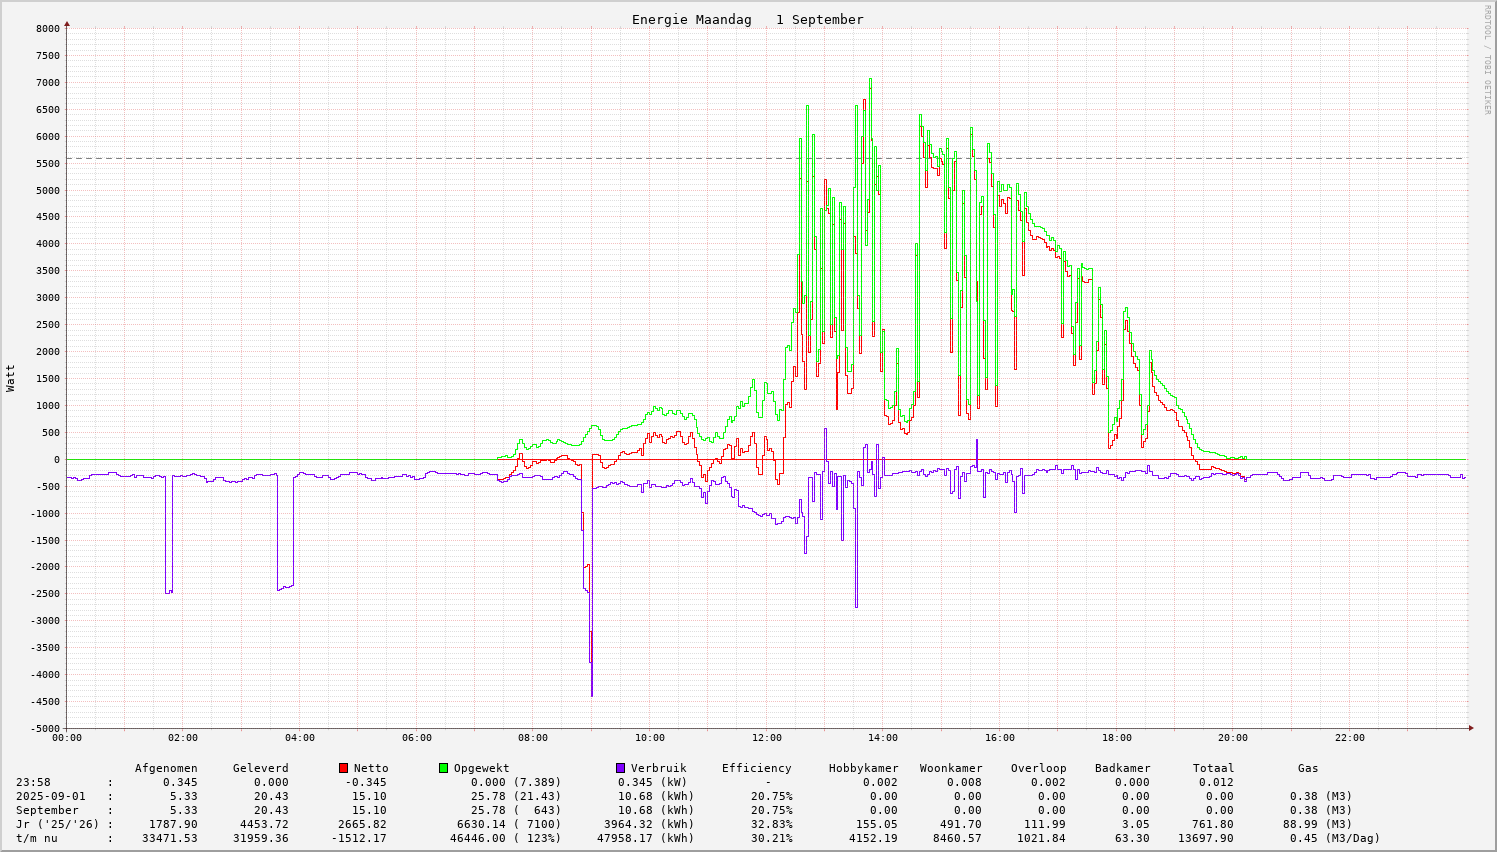Select the chart title Energie Maandag 1 September

pyautogui.click(x=747, y=20)
